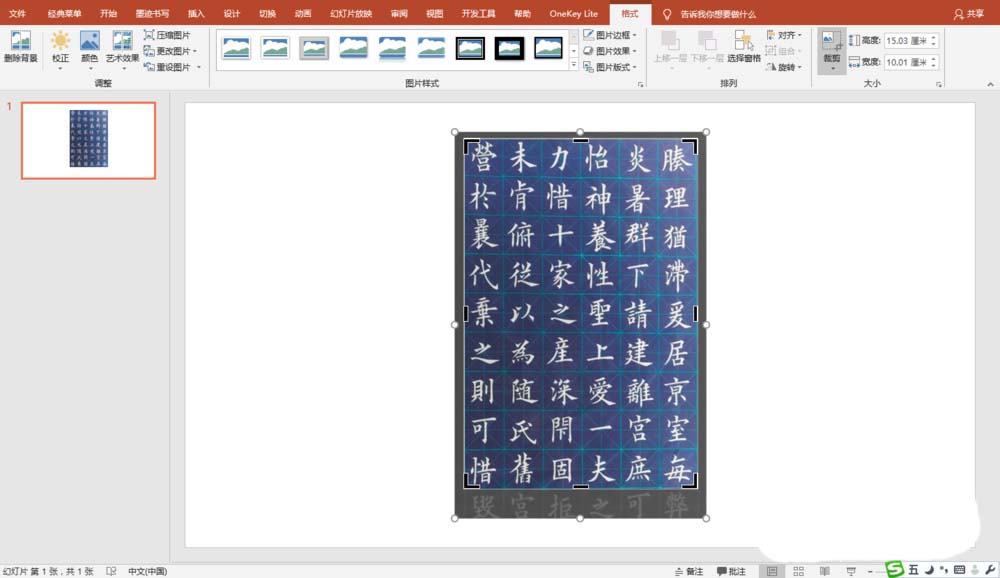
Task: Open the Picture Layout (图片版式) dropdown
Action: click(x=610, y=67)
